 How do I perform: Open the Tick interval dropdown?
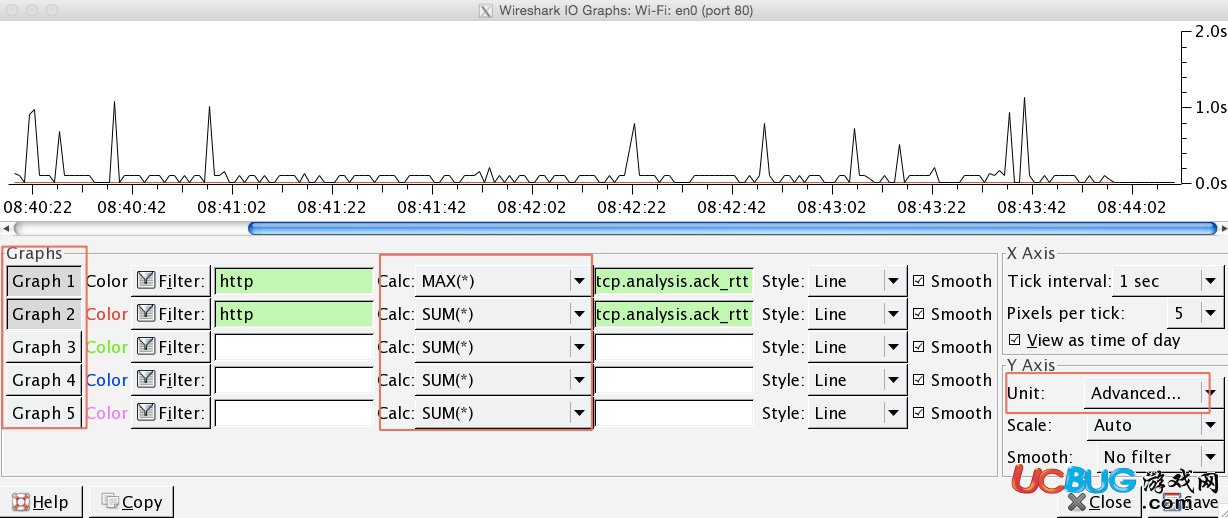tap(1167, 281)
